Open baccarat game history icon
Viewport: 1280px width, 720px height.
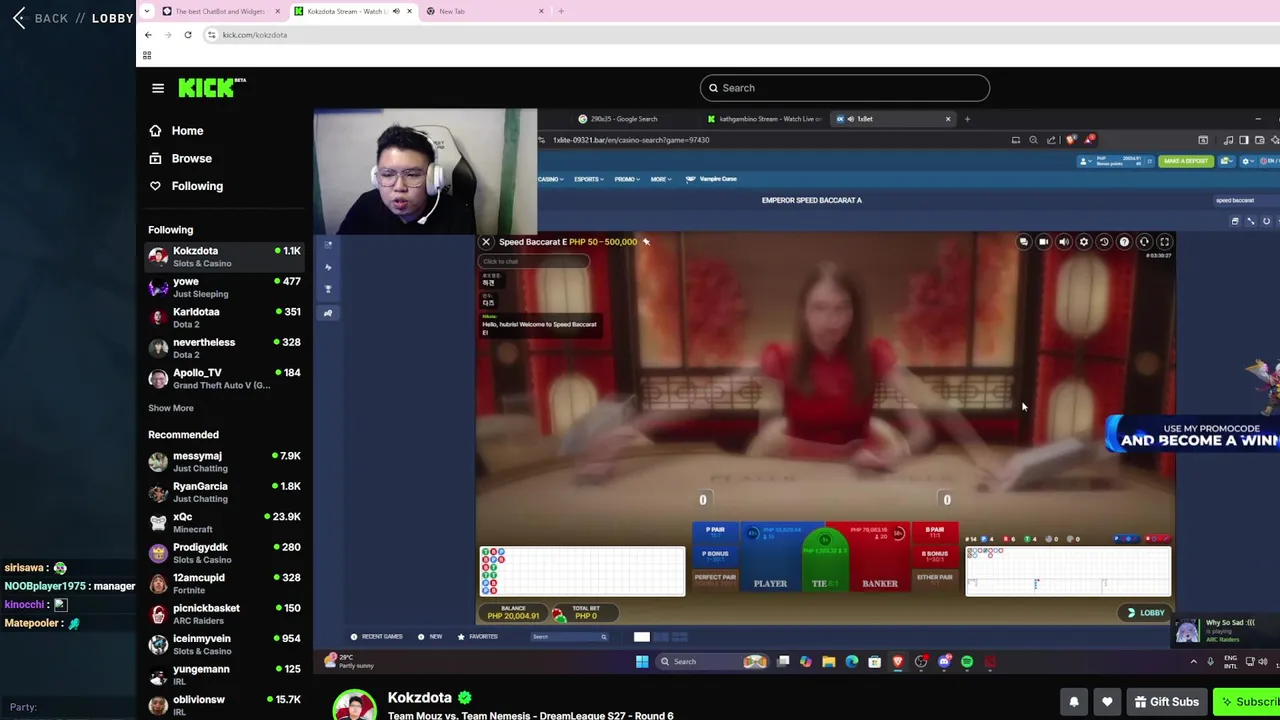pos(1104,242)
